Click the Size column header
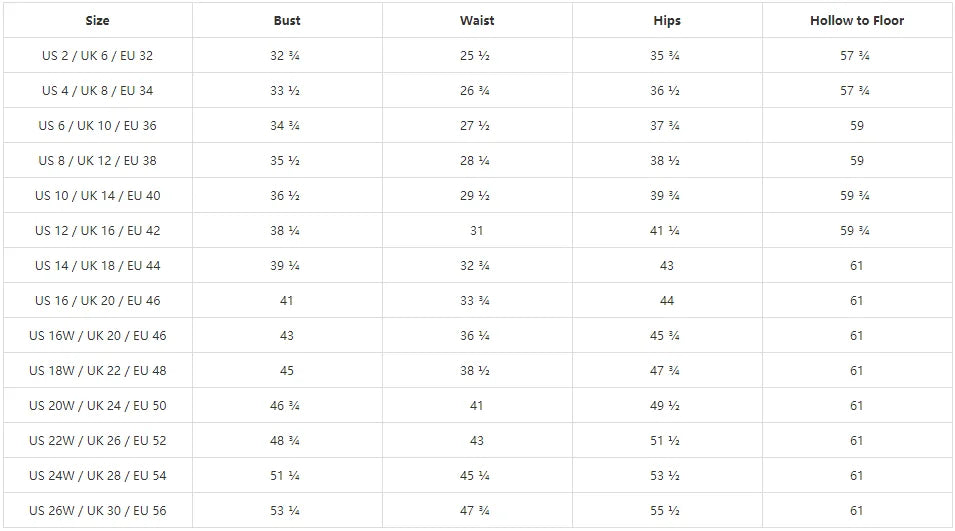Screen dimensions: 955x531 (98, 20)
